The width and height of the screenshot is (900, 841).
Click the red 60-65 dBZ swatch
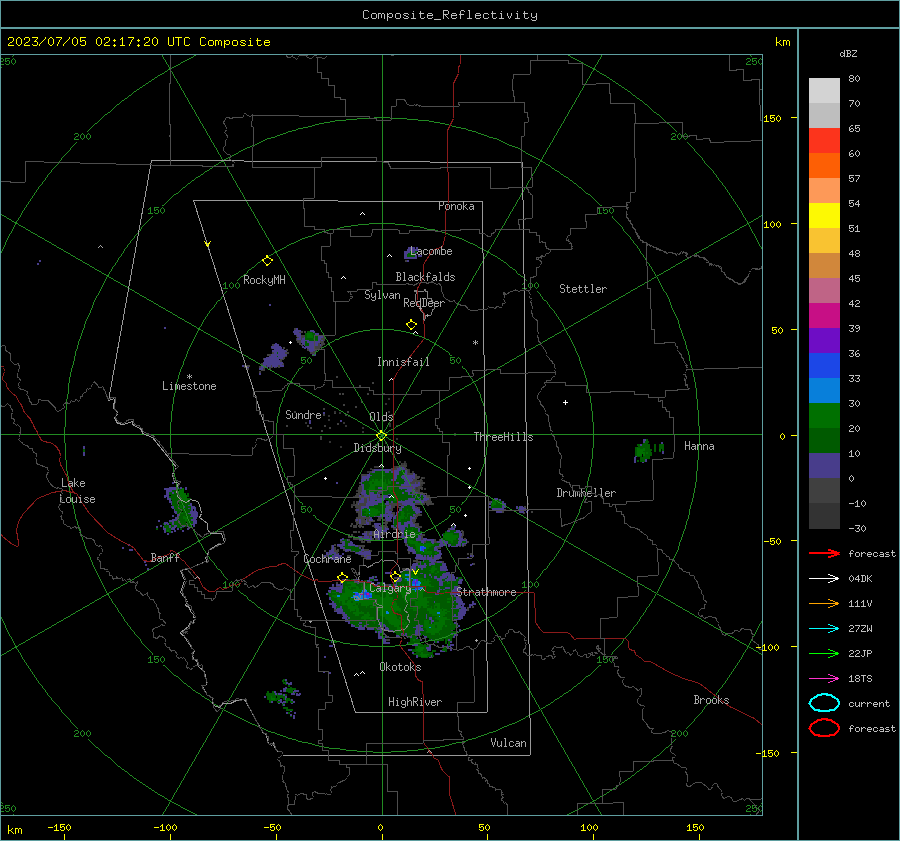coord(824,141)
